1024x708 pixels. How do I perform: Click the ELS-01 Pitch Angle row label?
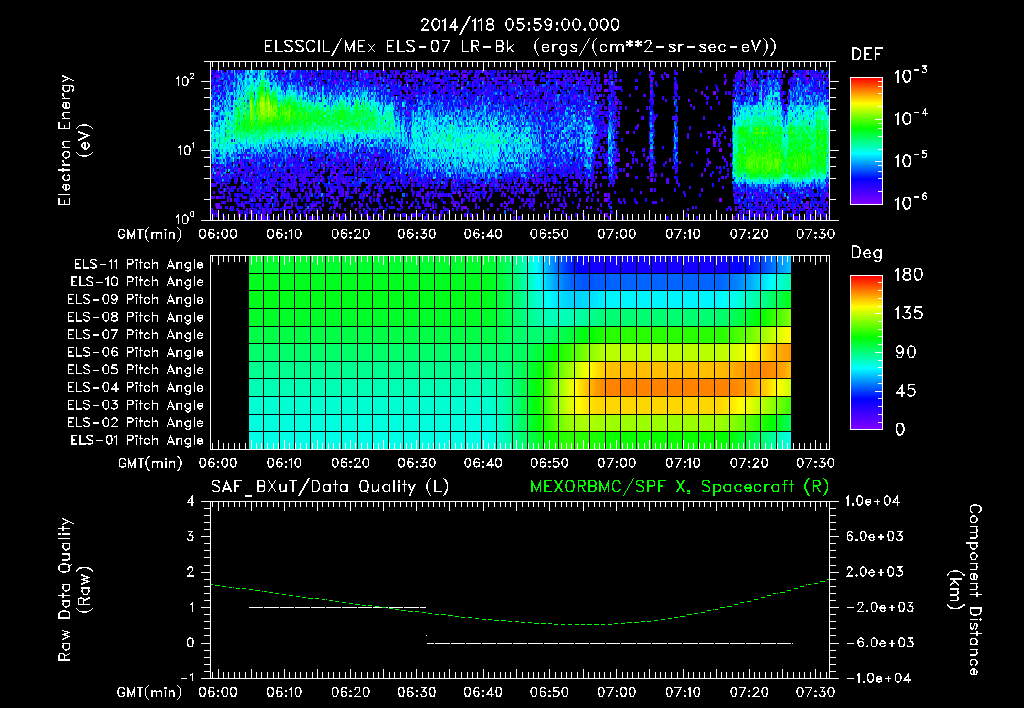137,440
